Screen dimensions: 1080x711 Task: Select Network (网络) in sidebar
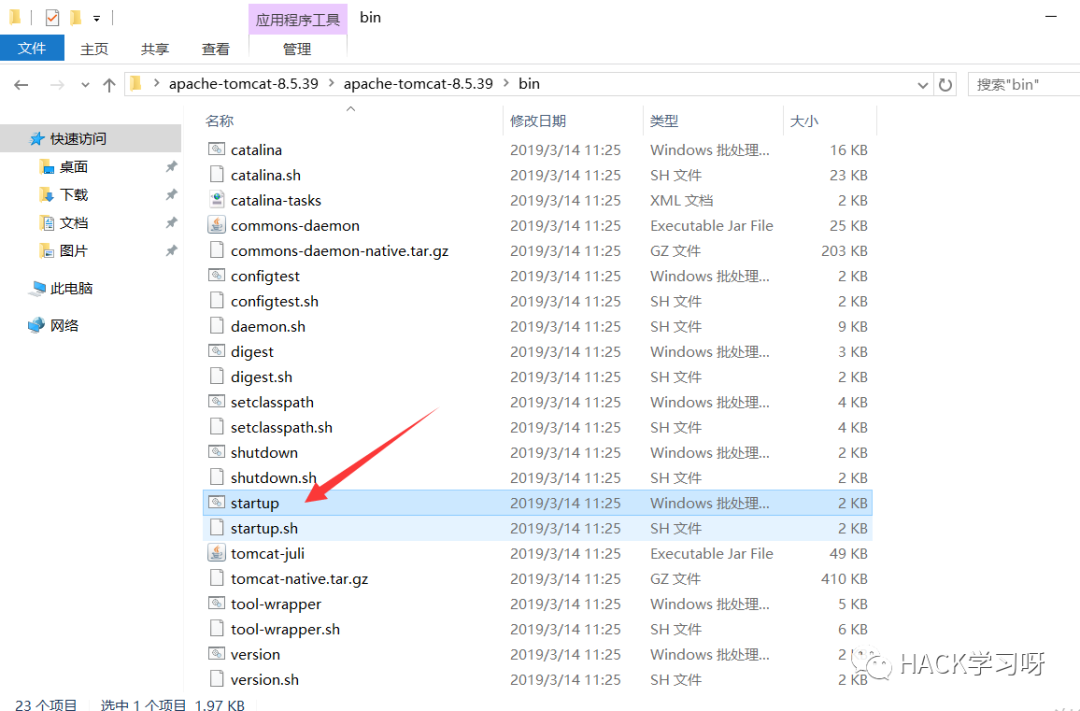tap(54, 325)
